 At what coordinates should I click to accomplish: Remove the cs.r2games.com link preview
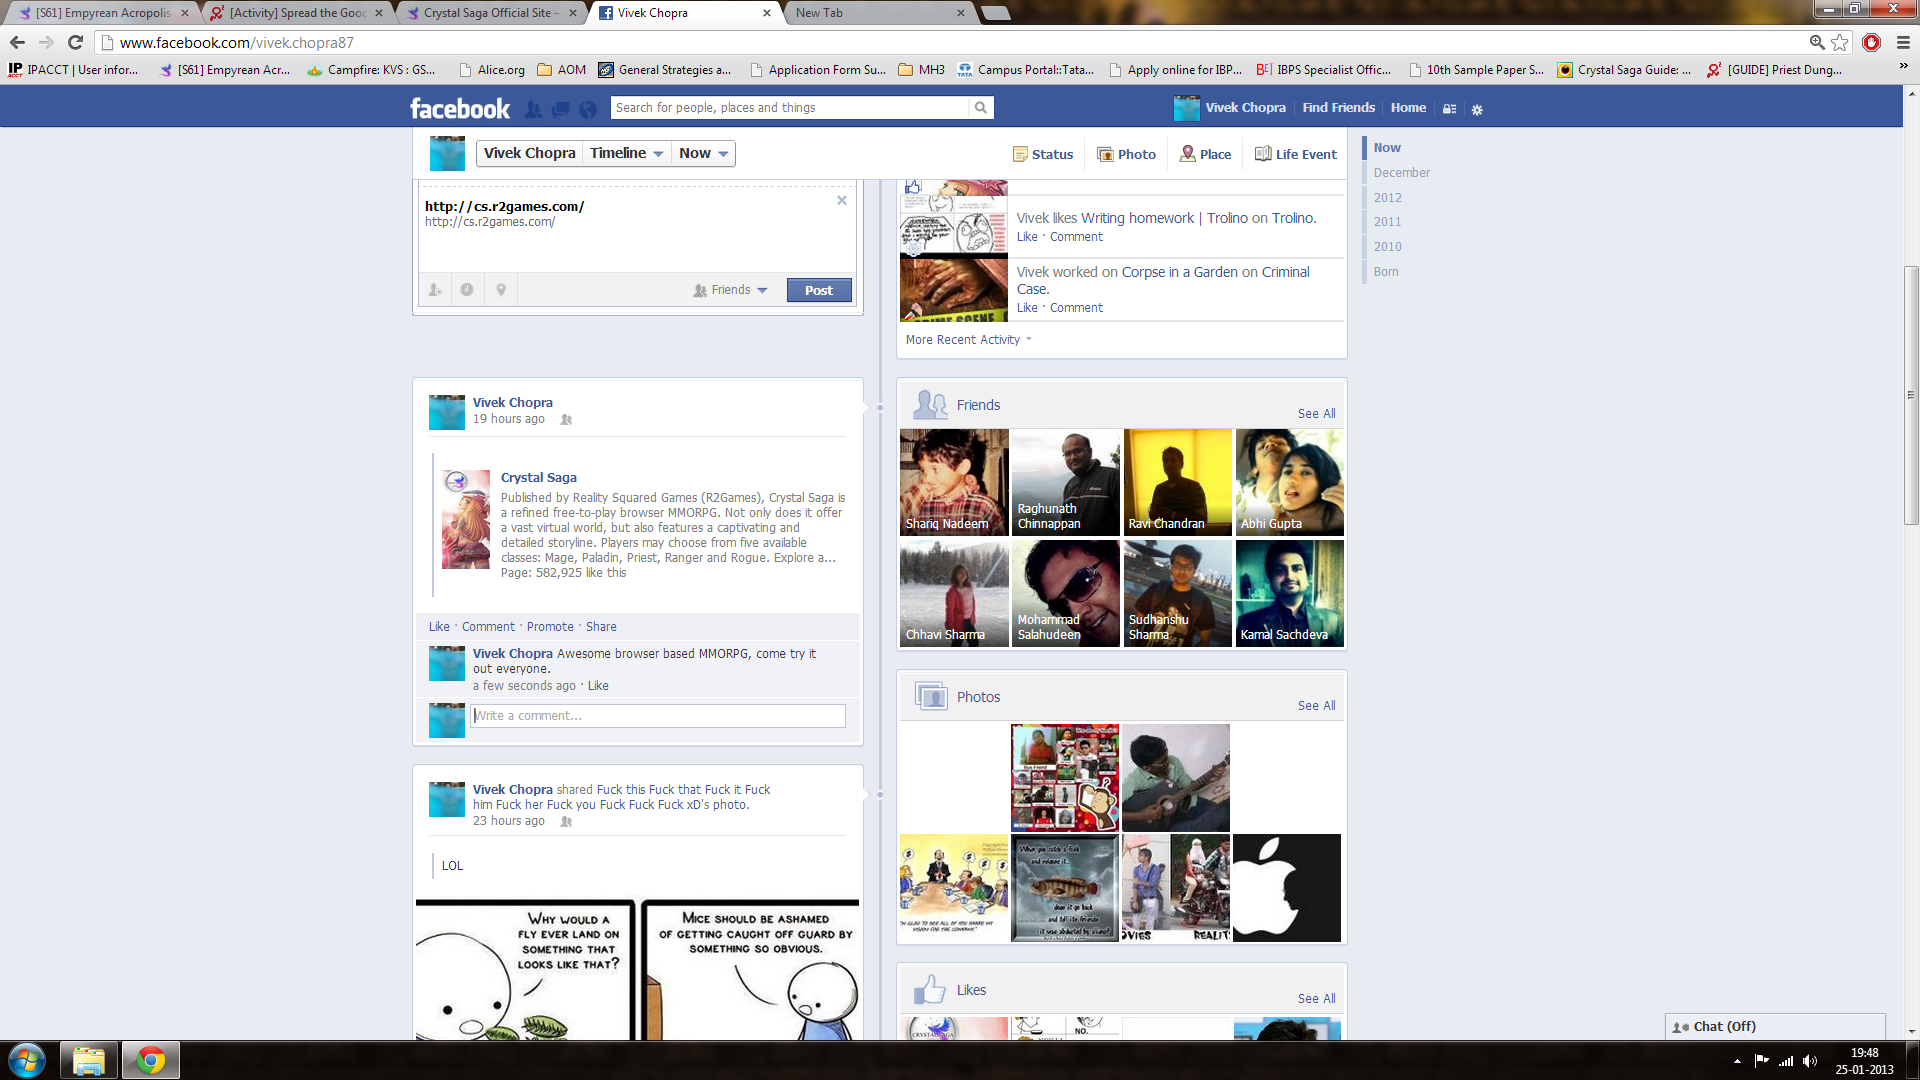[x=842, y=200]
